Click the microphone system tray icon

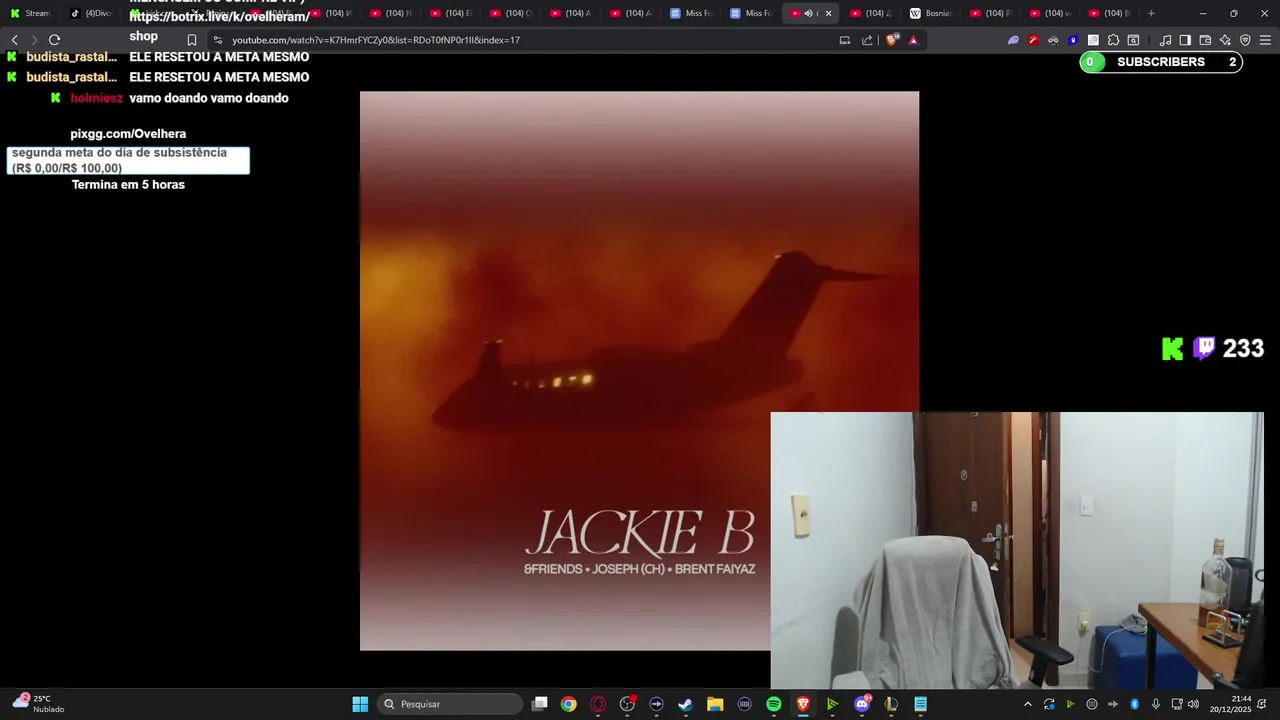pos(1155,704)
